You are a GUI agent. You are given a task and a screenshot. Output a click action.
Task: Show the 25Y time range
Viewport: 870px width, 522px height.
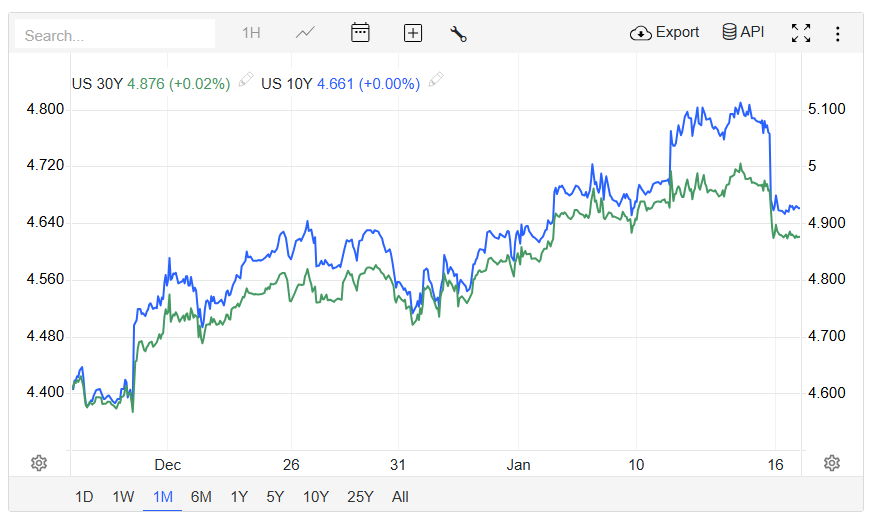(x=360, y=497)
